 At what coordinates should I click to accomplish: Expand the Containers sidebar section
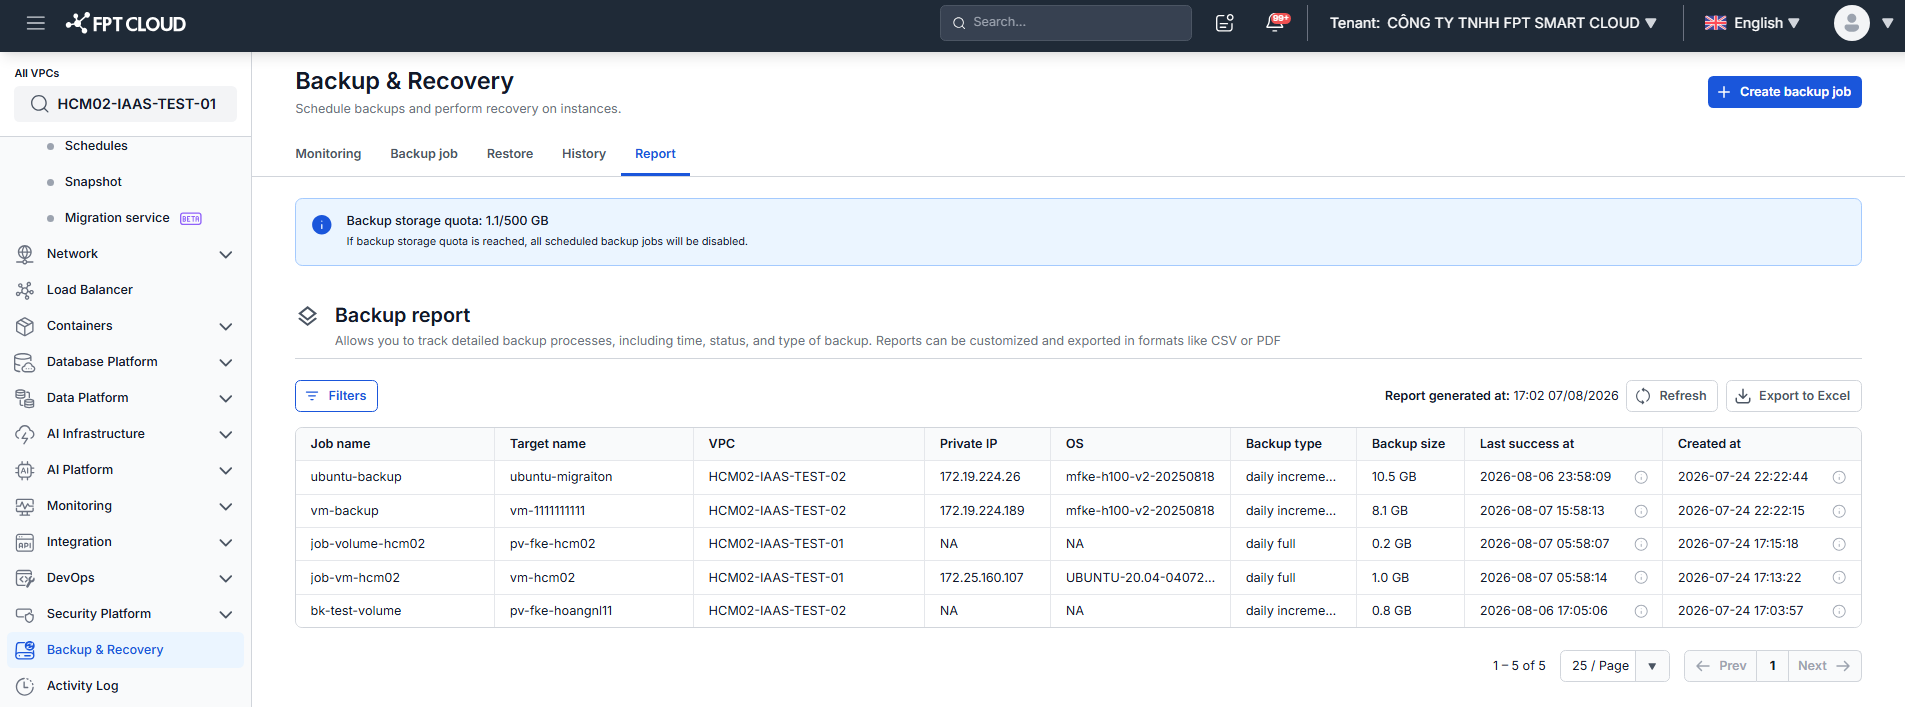pos(226,327)
